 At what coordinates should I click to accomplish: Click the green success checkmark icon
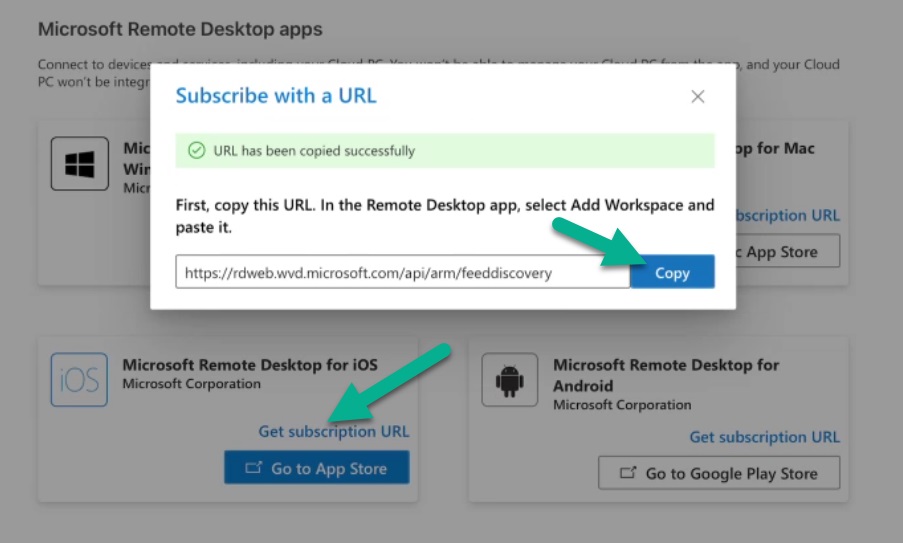click(x=196, y=150)
